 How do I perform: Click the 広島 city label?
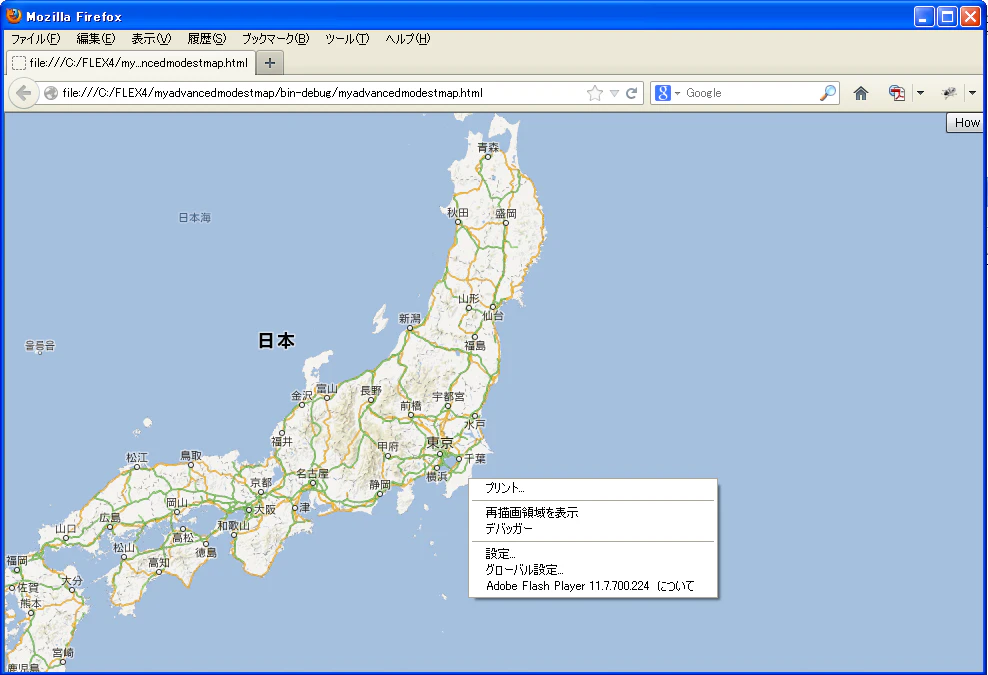110,517
